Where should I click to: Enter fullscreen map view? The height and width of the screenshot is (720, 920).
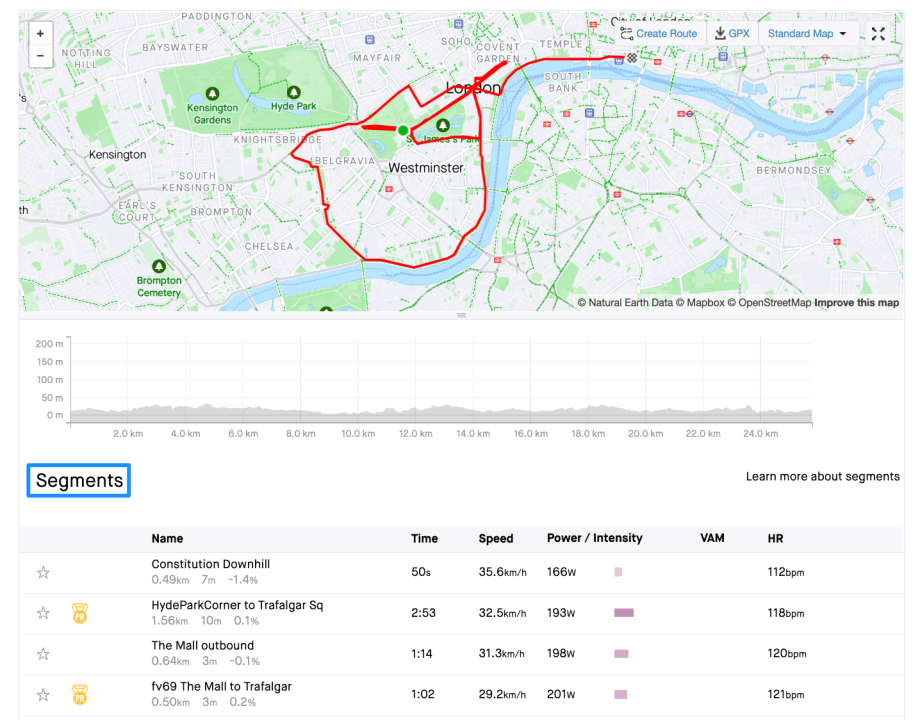878,34
